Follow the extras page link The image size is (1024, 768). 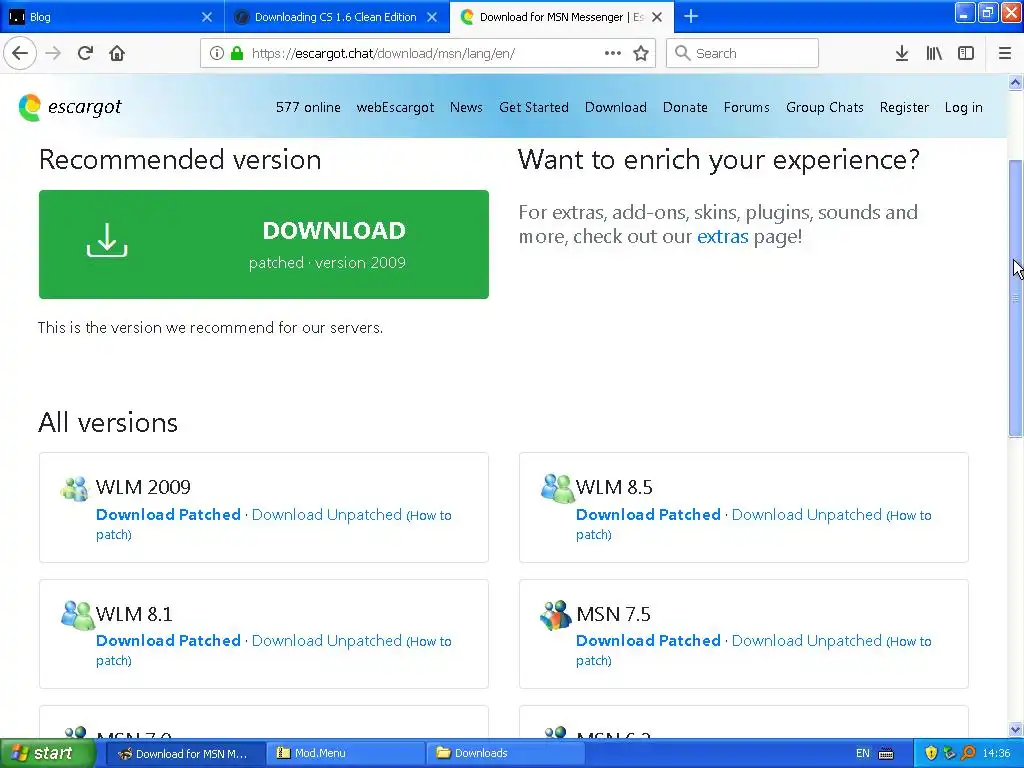click(722, 236)
